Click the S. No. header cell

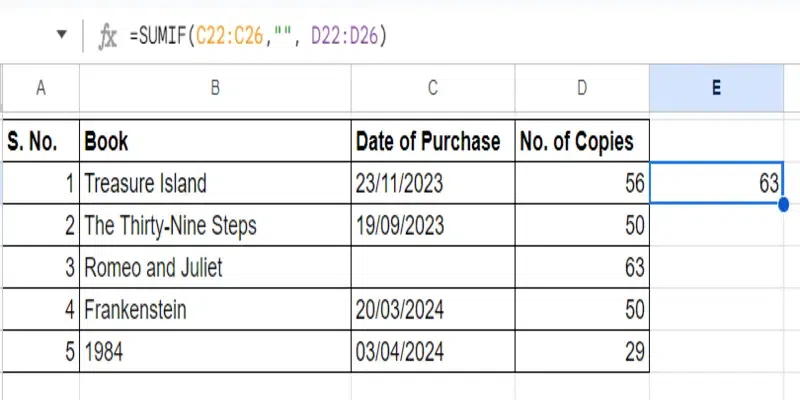pos(40,141)
